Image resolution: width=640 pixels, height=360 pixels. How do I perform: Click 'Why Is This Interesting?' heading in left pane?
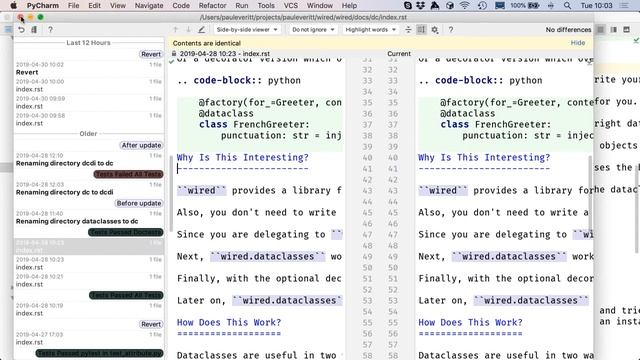coord(242,158)
